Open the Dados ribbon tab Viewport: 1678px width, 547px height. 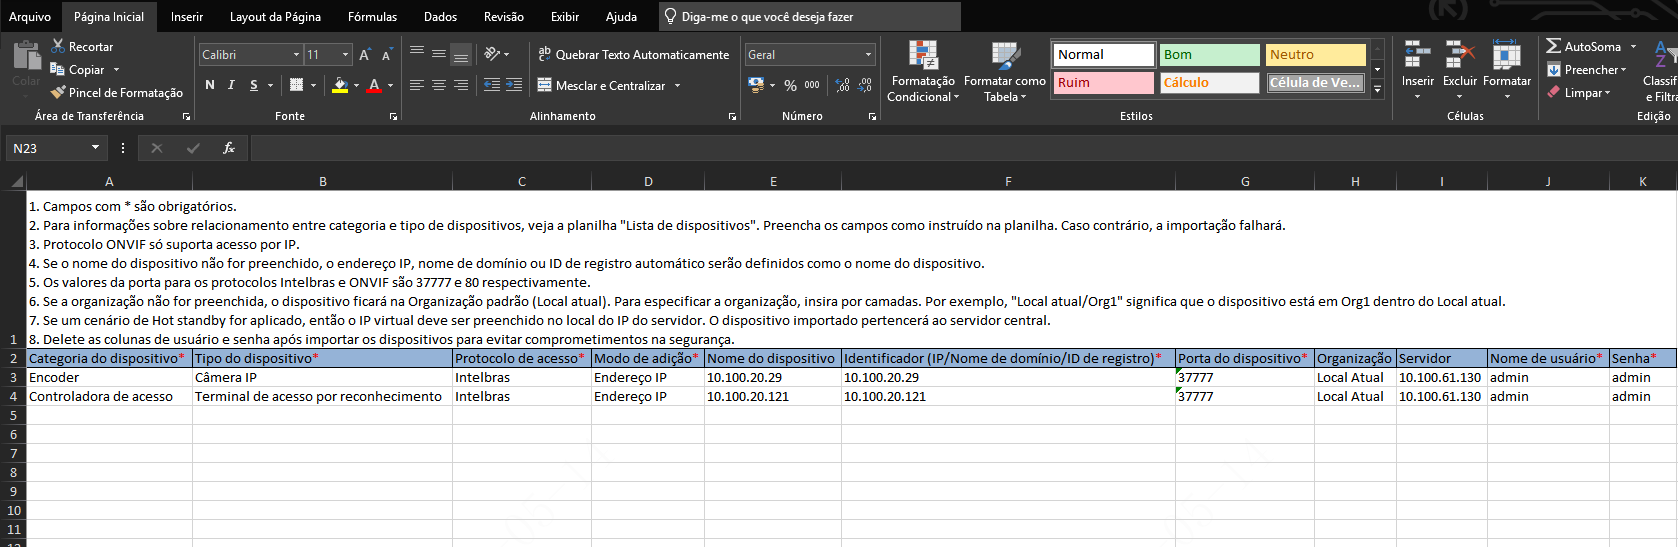point(440,17)
